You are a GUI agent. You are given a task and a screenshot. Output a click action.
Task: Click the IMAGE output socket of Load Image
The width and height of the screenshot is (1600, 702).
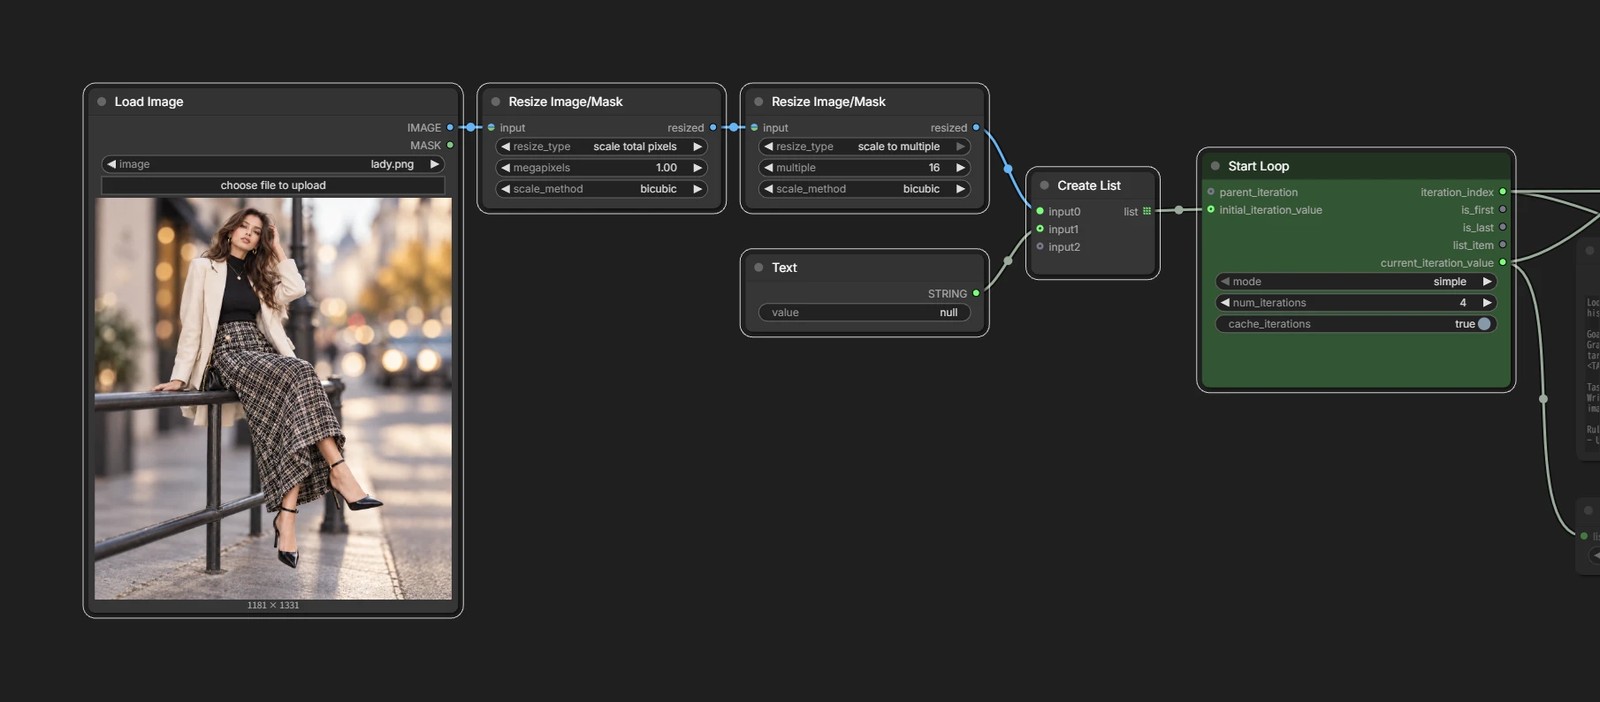coord(450,128)
